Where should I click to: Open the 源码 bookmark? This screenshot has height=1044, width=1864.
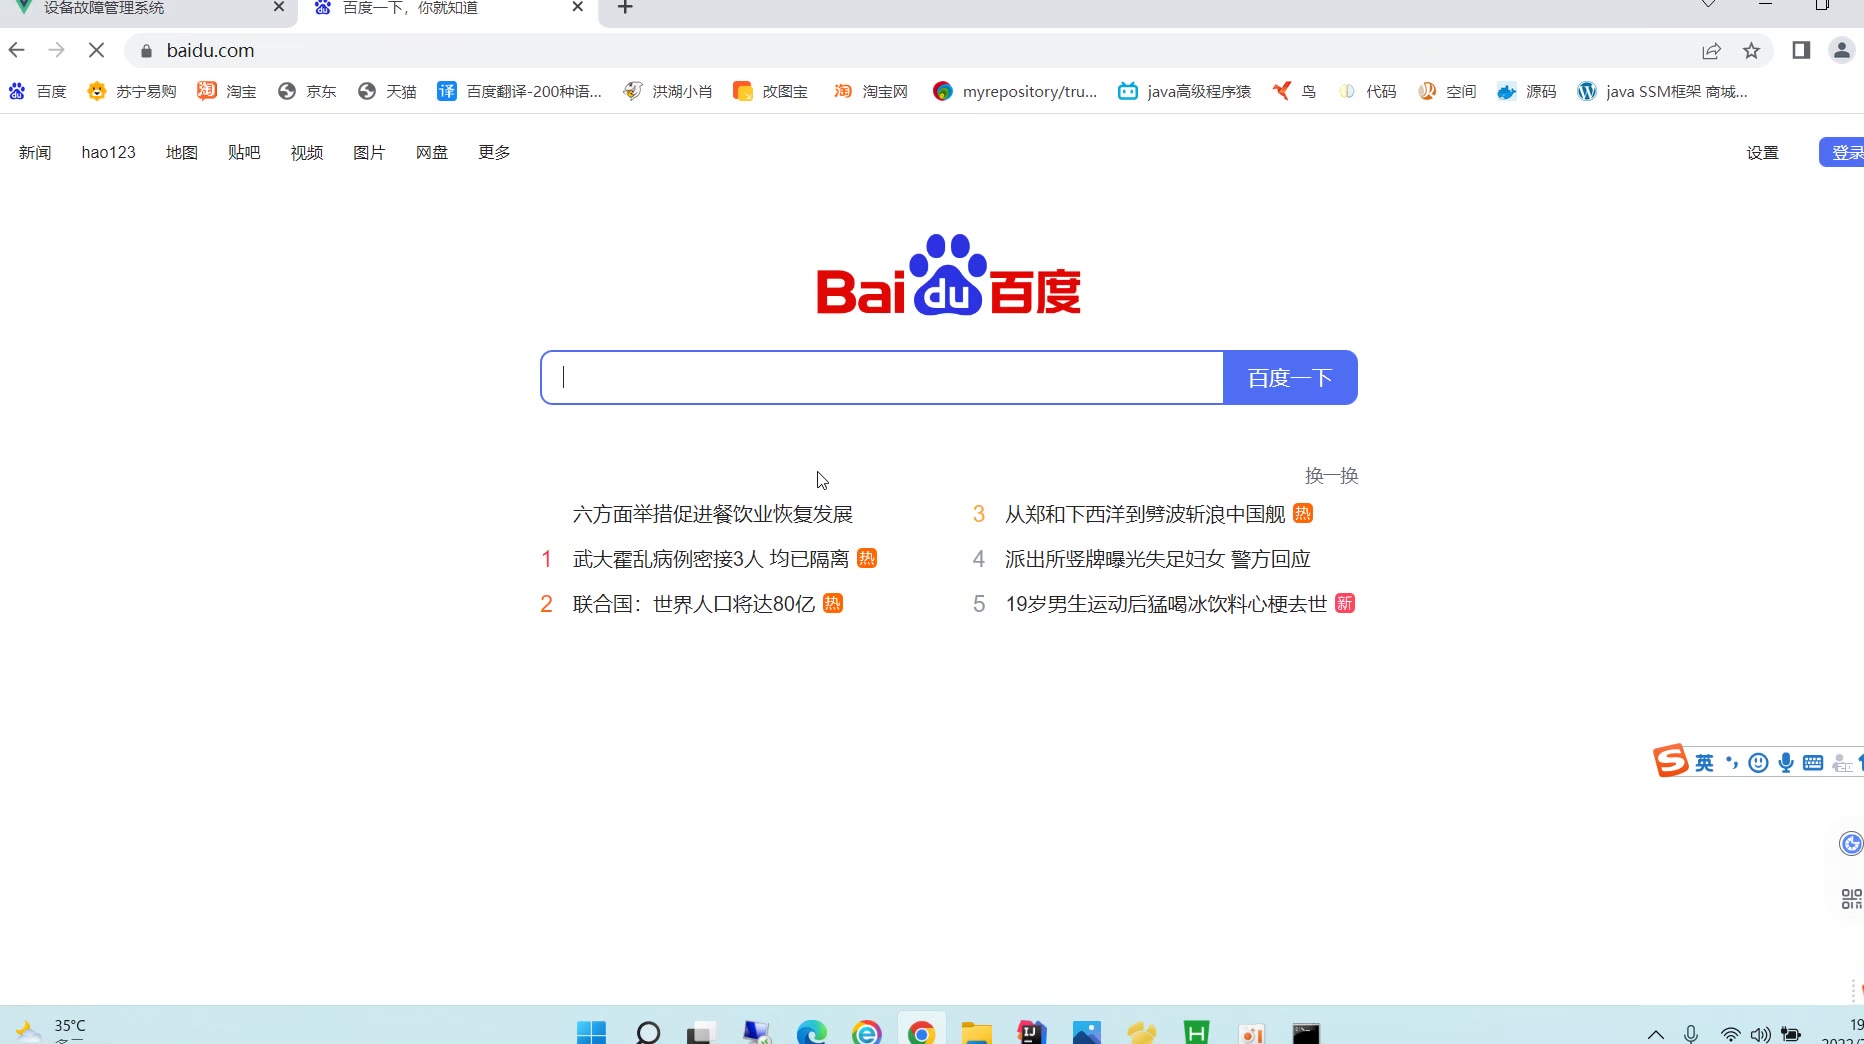point(1527,91)
